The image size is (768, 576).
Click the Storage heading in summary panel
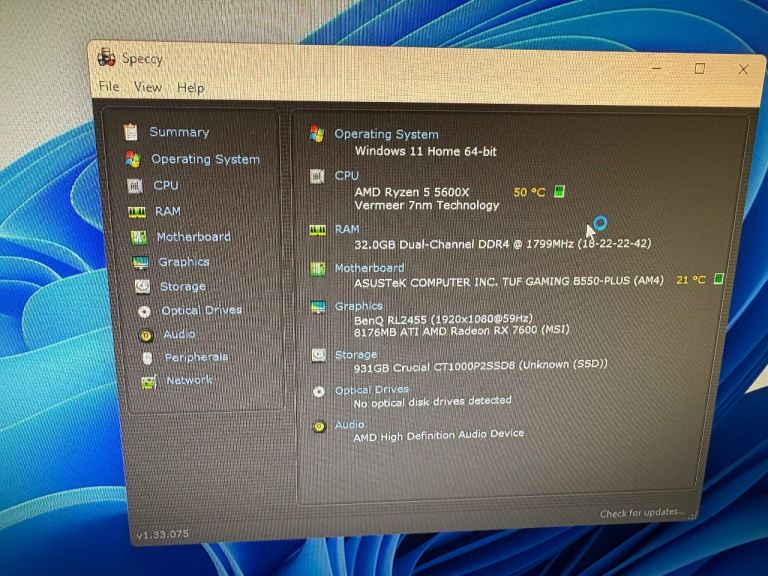point(356,354)
